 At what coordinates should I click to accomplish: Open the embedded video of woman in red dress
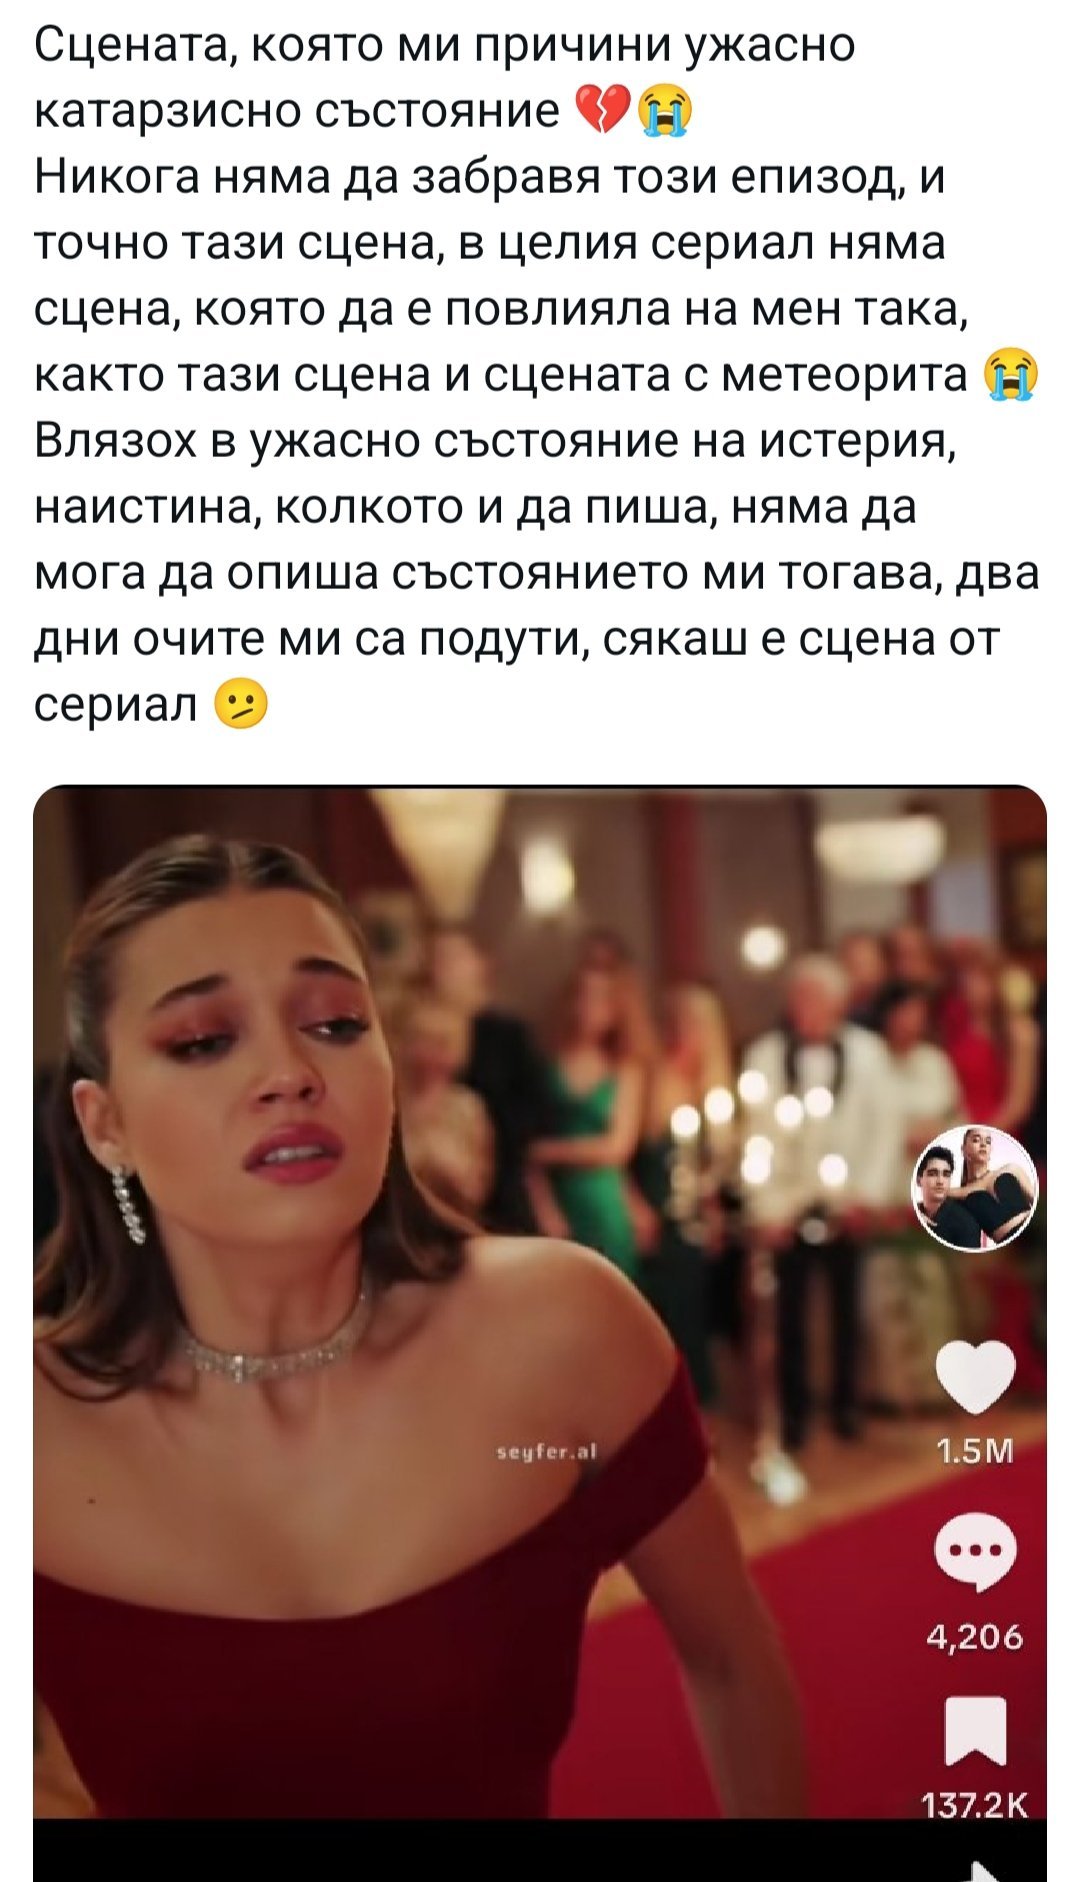pos(540,1300)
